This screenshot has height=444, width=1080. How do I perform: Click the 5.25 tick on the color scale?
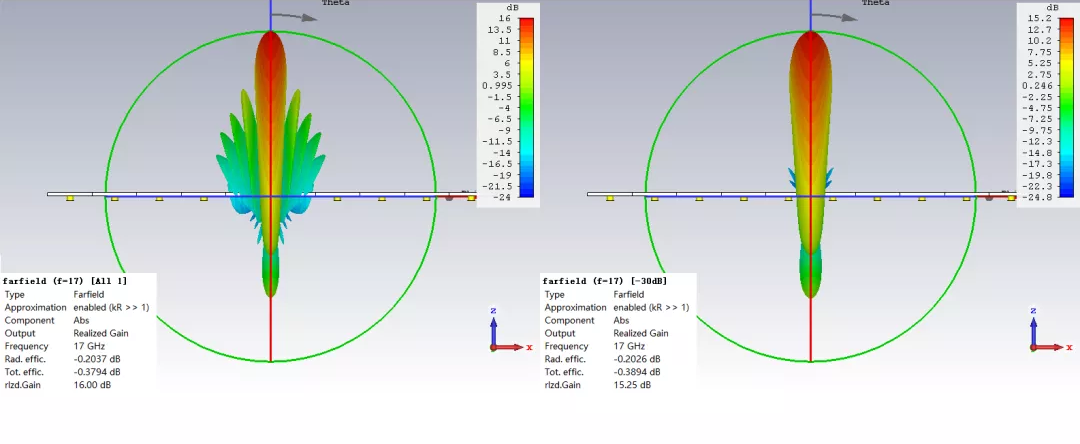(x=1039, y=63)
